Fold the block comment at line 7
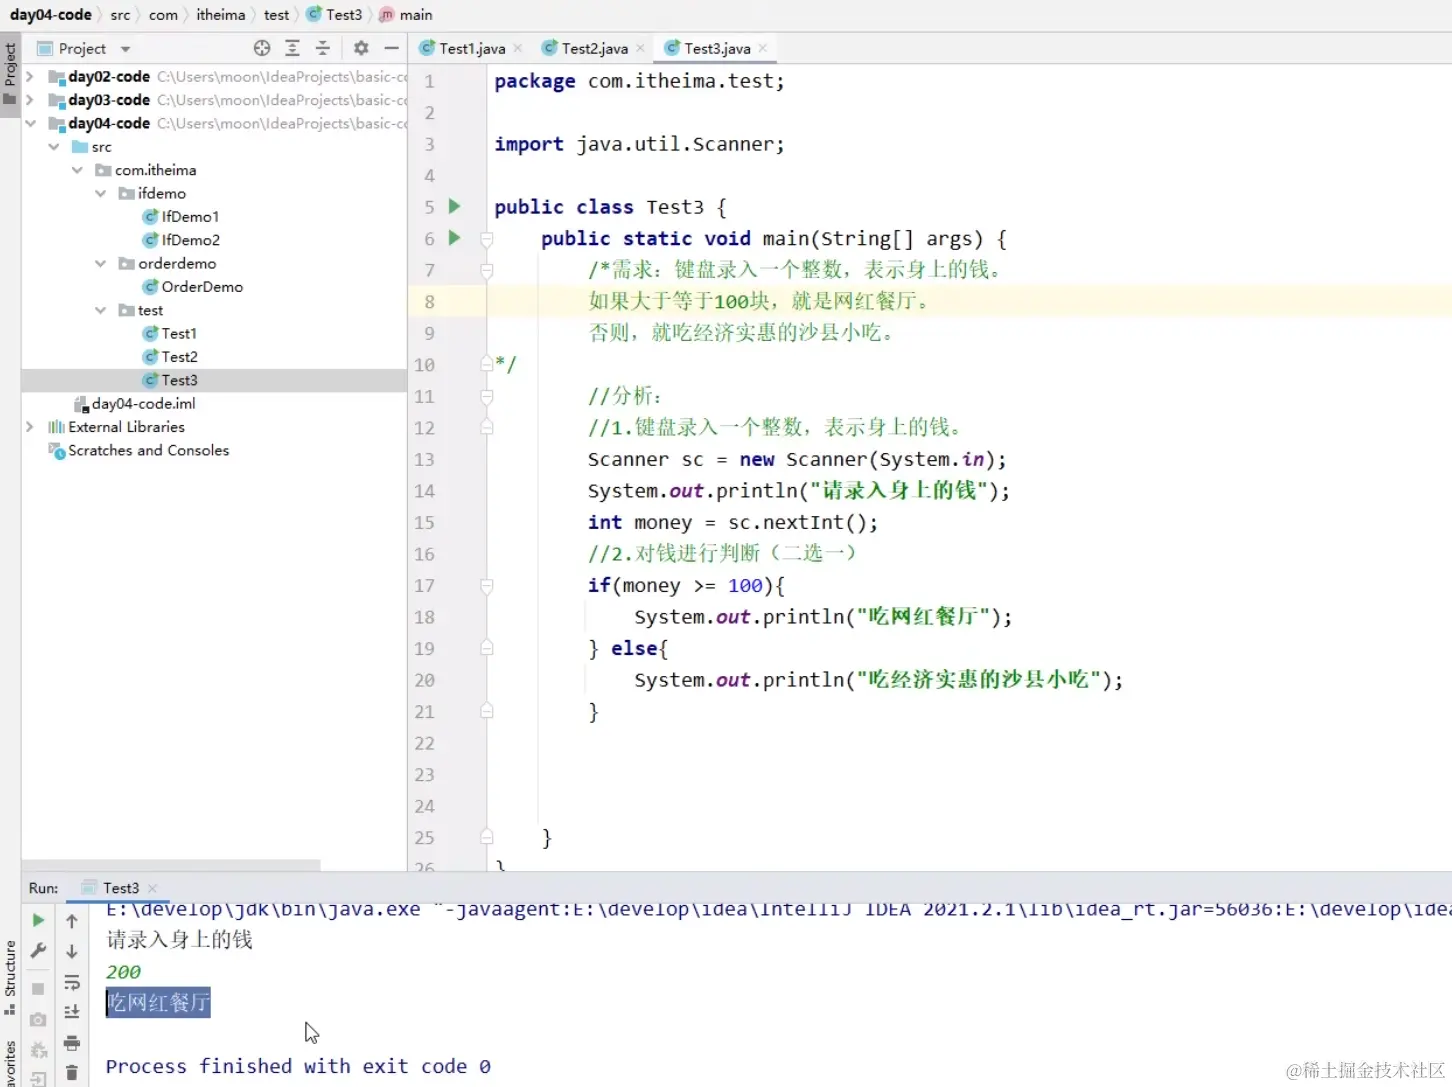The width and height of the screenshot is (1452, 1087). tap(487, 270)
